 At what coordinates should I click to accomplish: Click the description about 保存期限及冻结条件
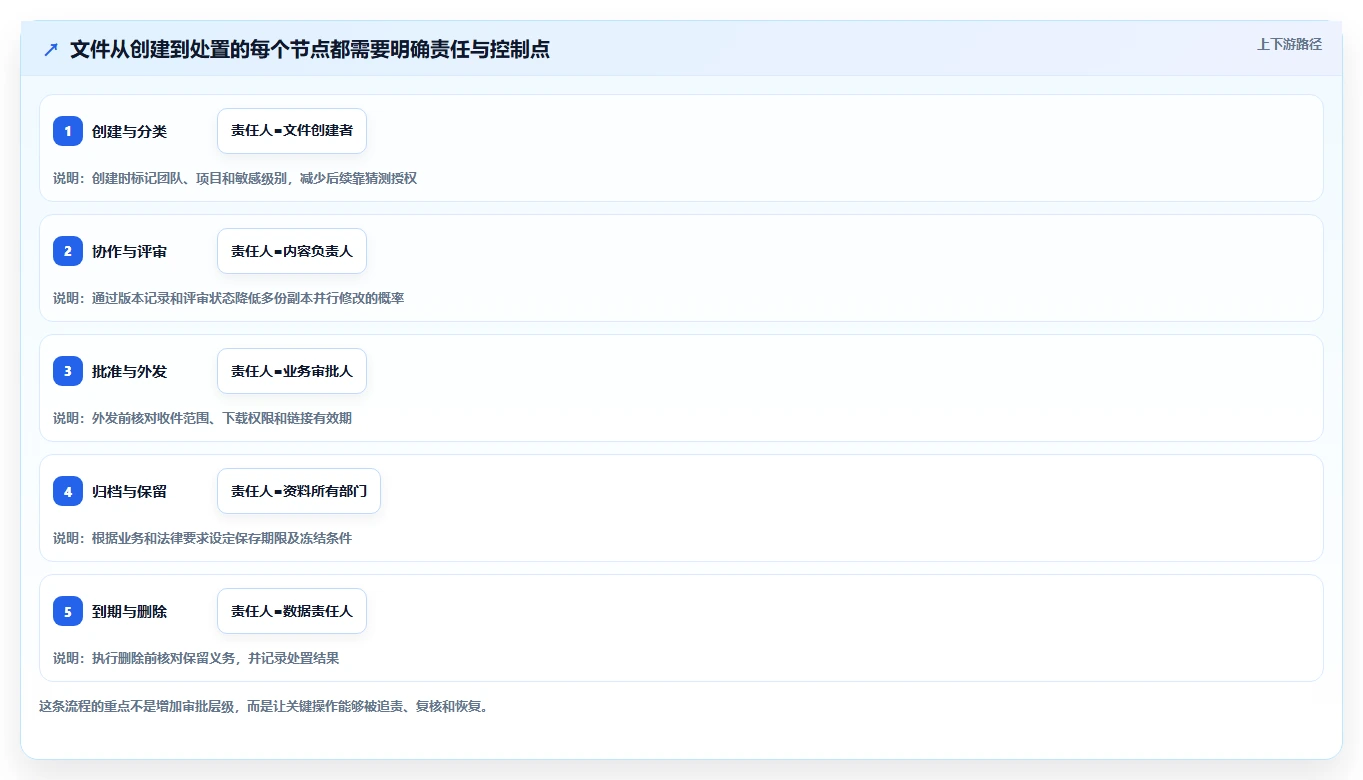pos(203,538)
